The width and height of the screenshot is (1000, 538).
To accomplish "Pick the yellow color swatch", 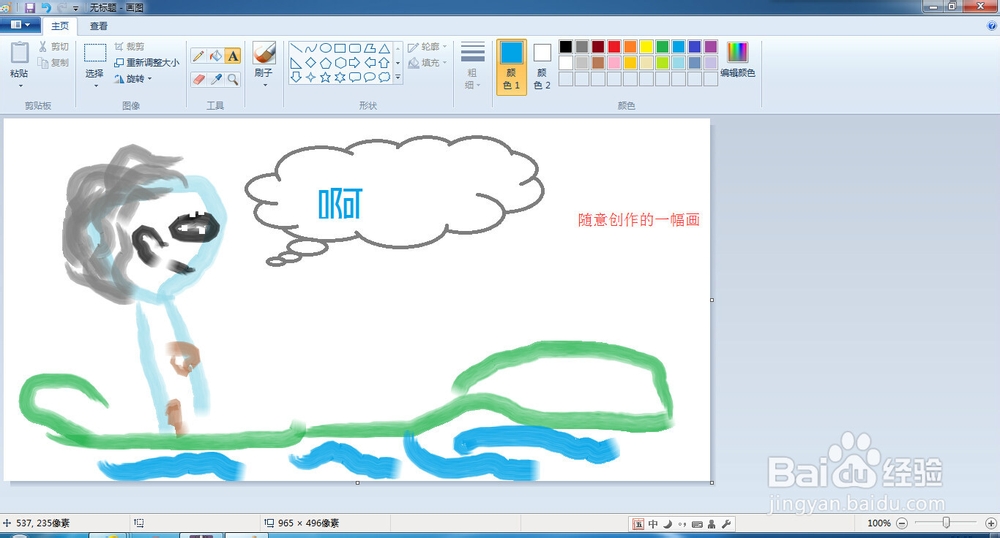I will tap(646, 47).
